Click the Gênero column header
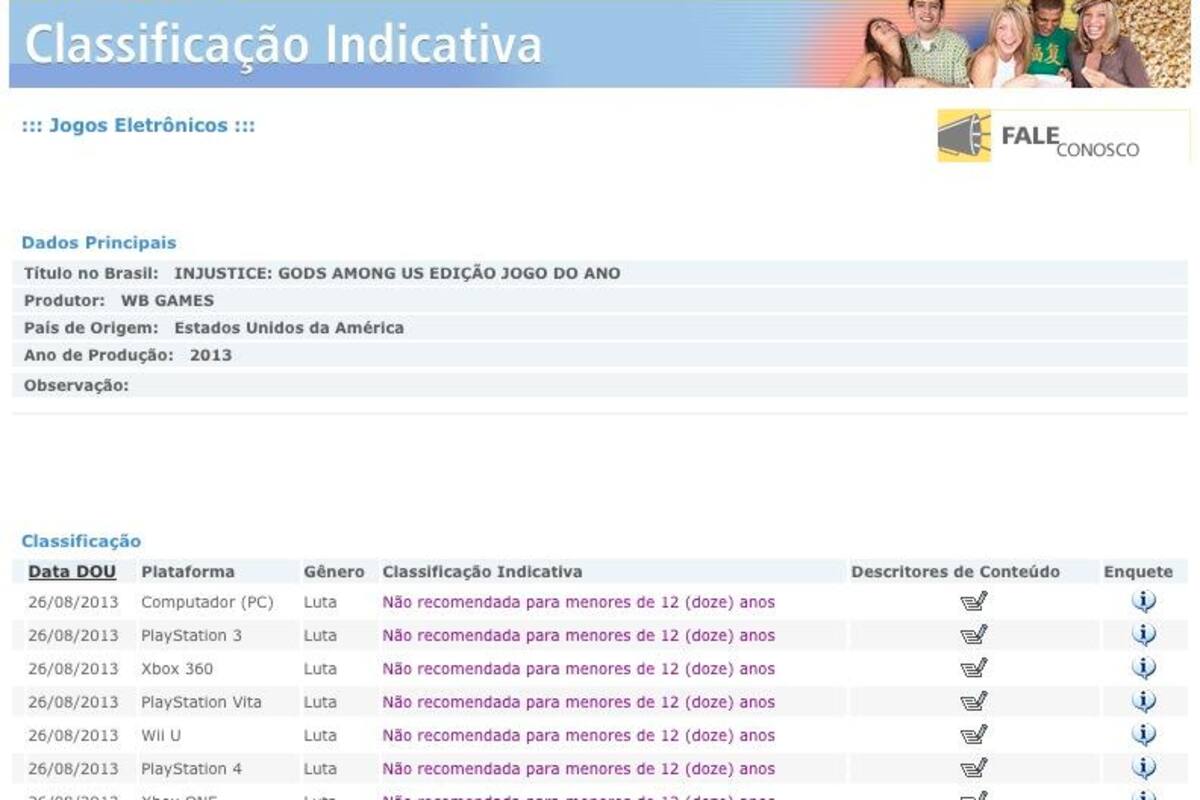The image size is (1200, 800). (x=334, y=572)
